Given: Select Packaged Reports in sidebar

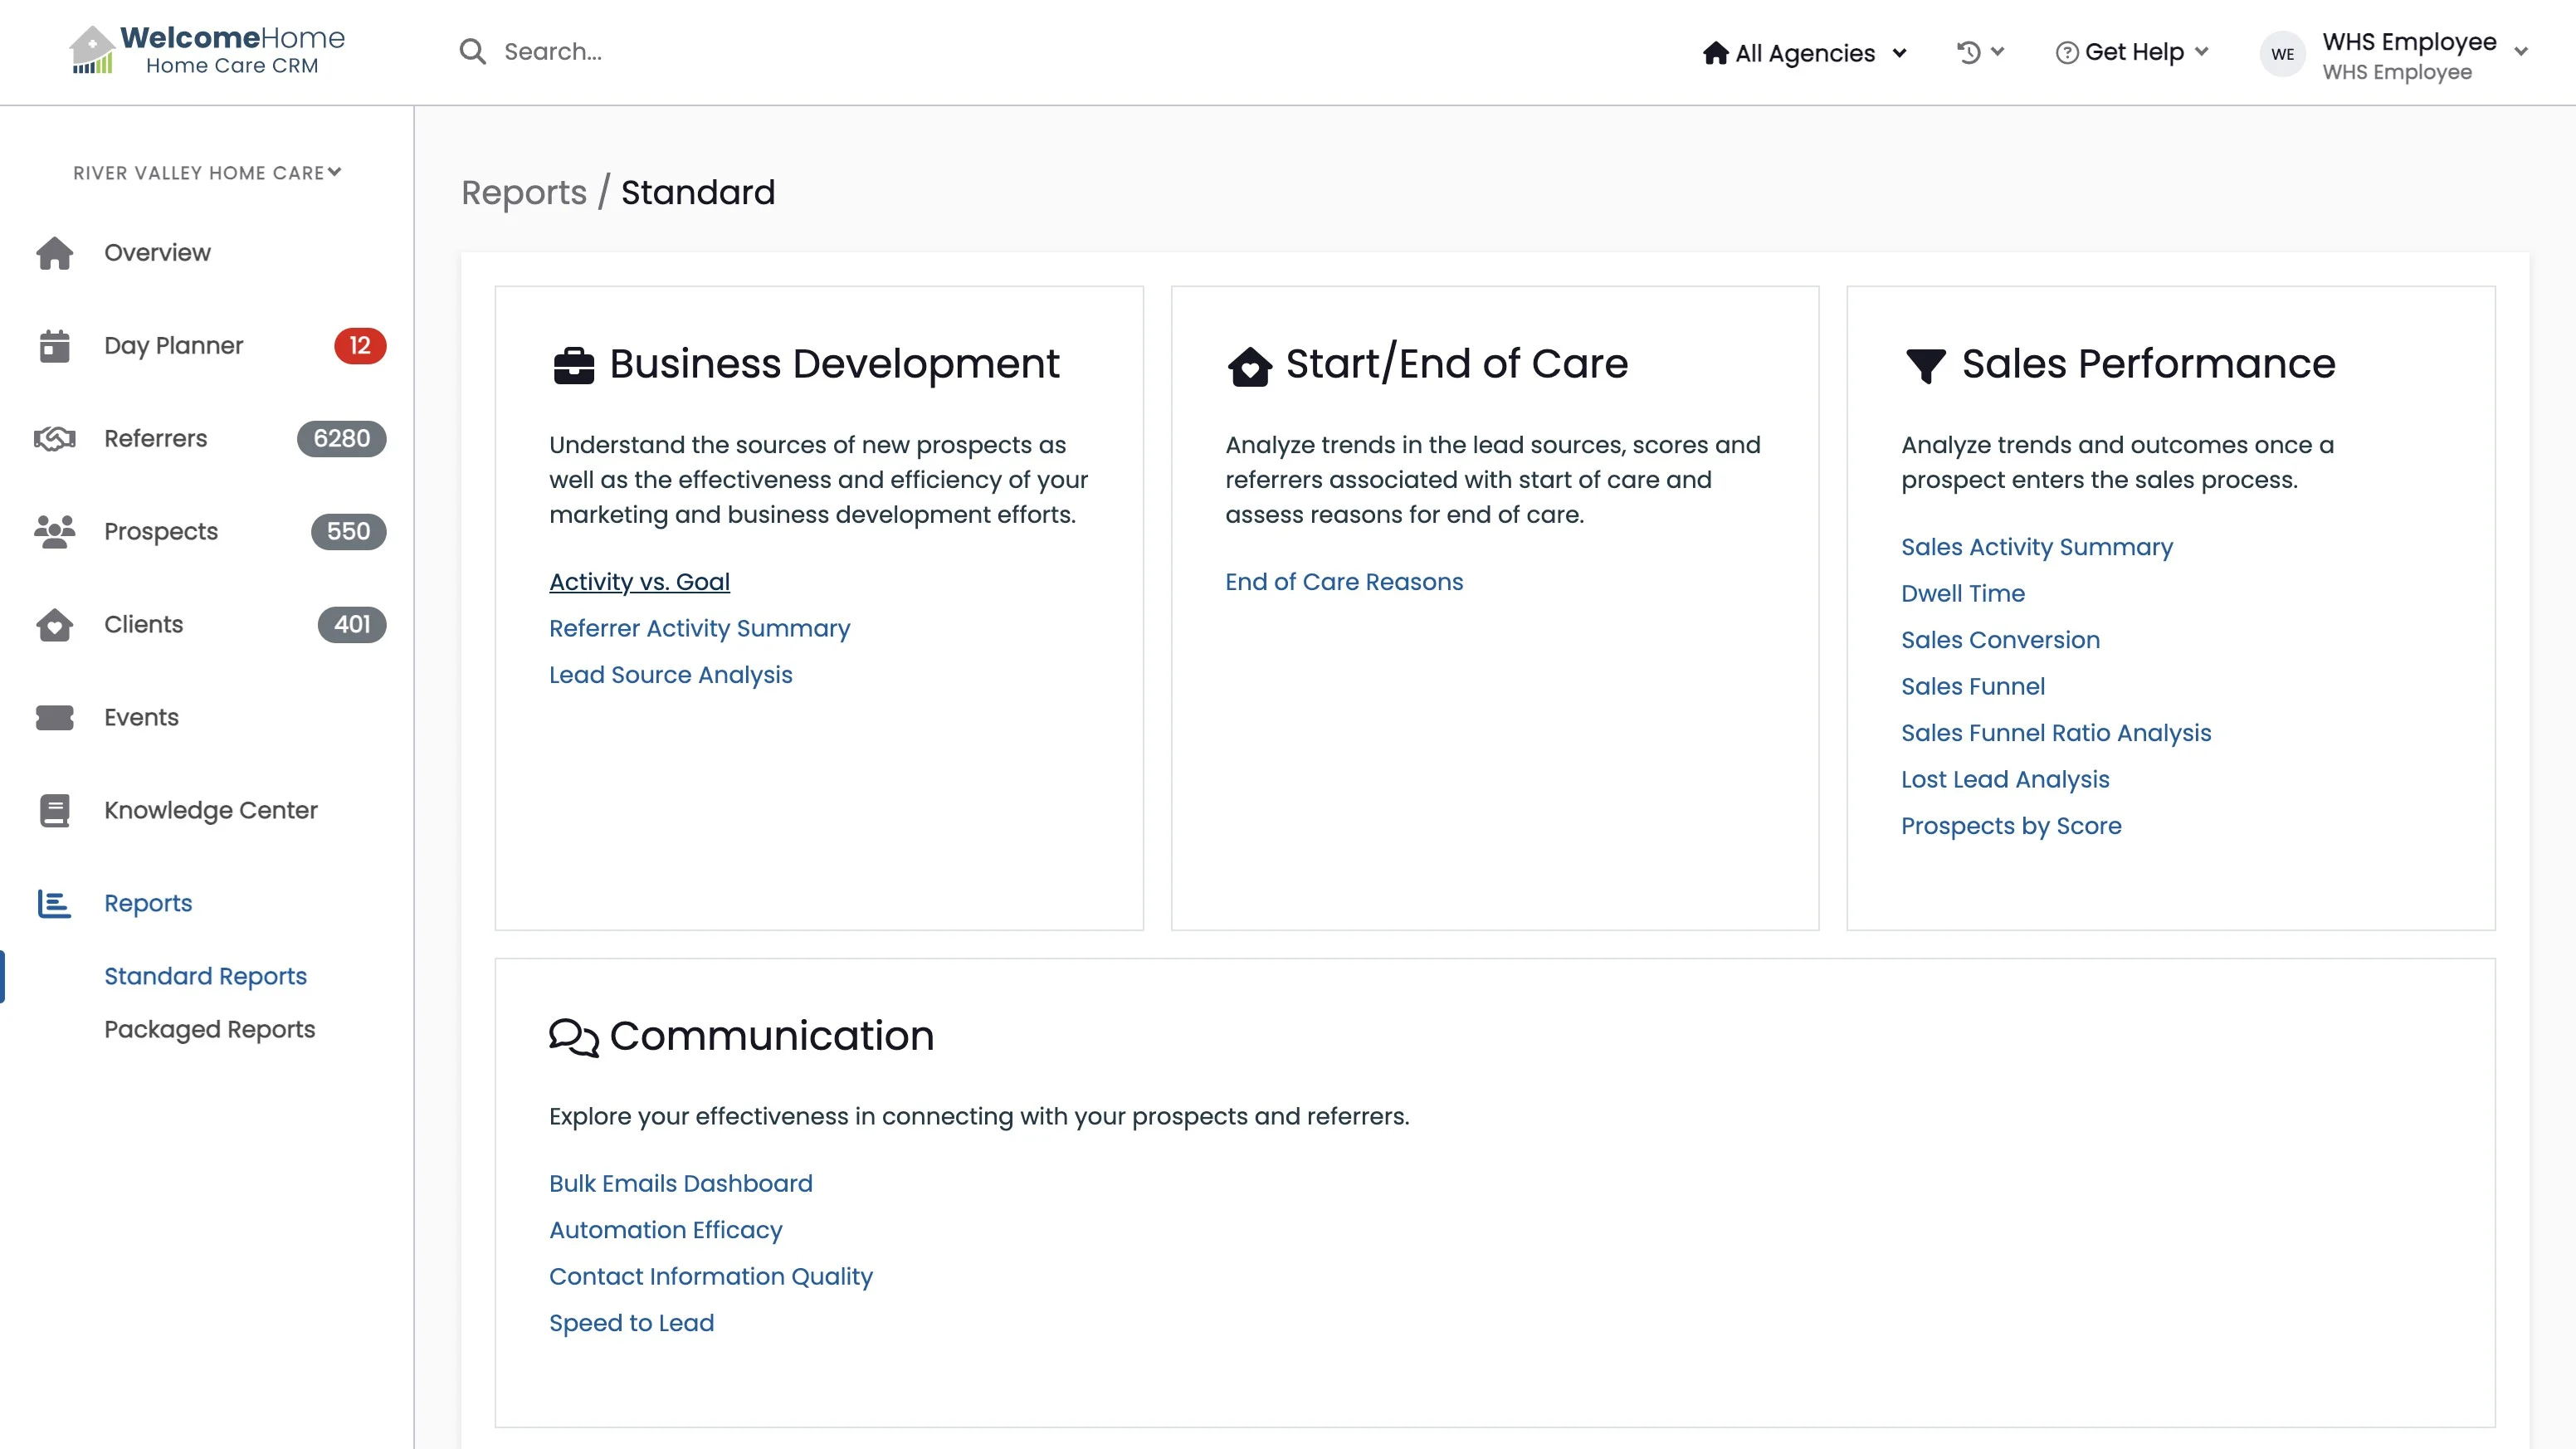Looking at the screenshot, I should [x=209, y=1030].
